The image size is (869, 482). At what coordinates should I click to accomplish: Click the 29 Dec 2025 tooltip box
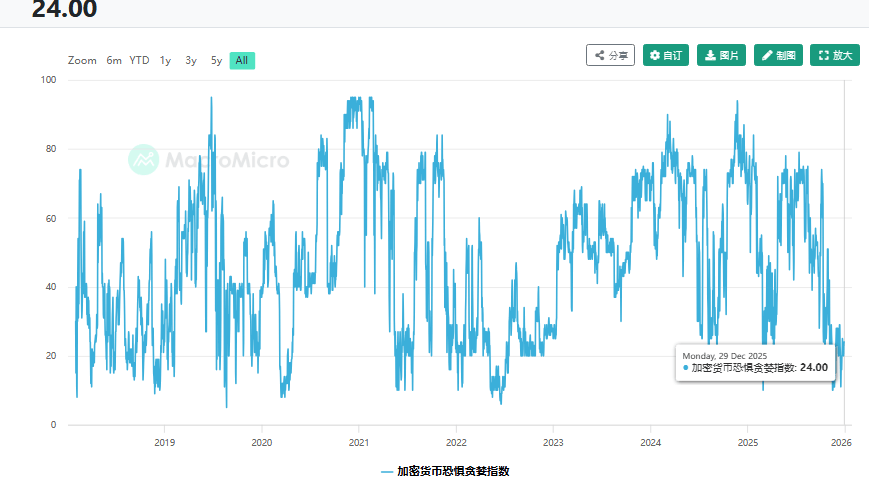point(757,362)
